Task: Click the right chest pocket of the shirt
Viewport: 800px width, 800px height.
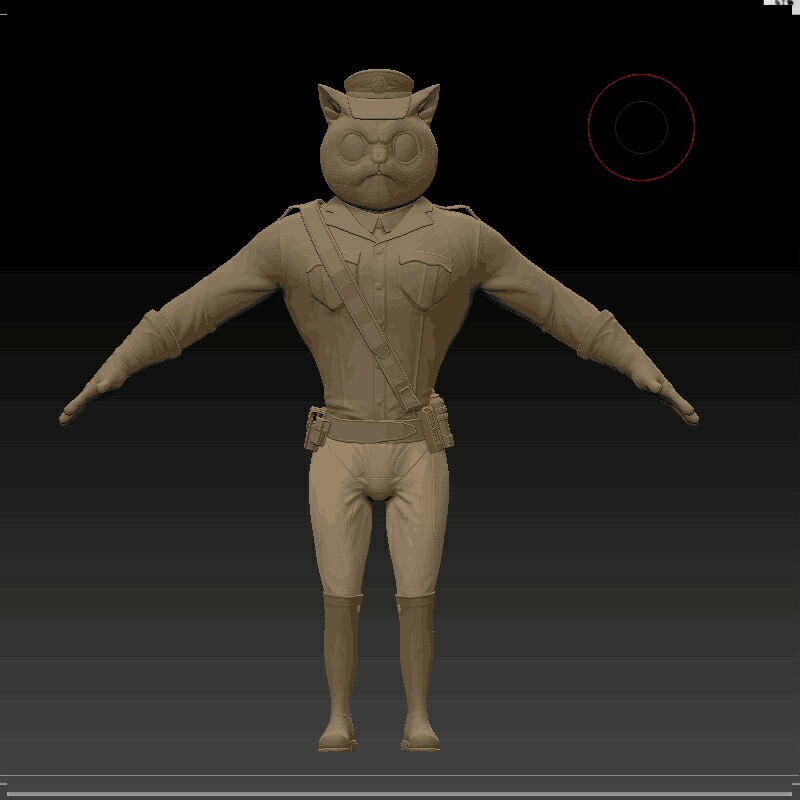Action: tap(424, 280)
